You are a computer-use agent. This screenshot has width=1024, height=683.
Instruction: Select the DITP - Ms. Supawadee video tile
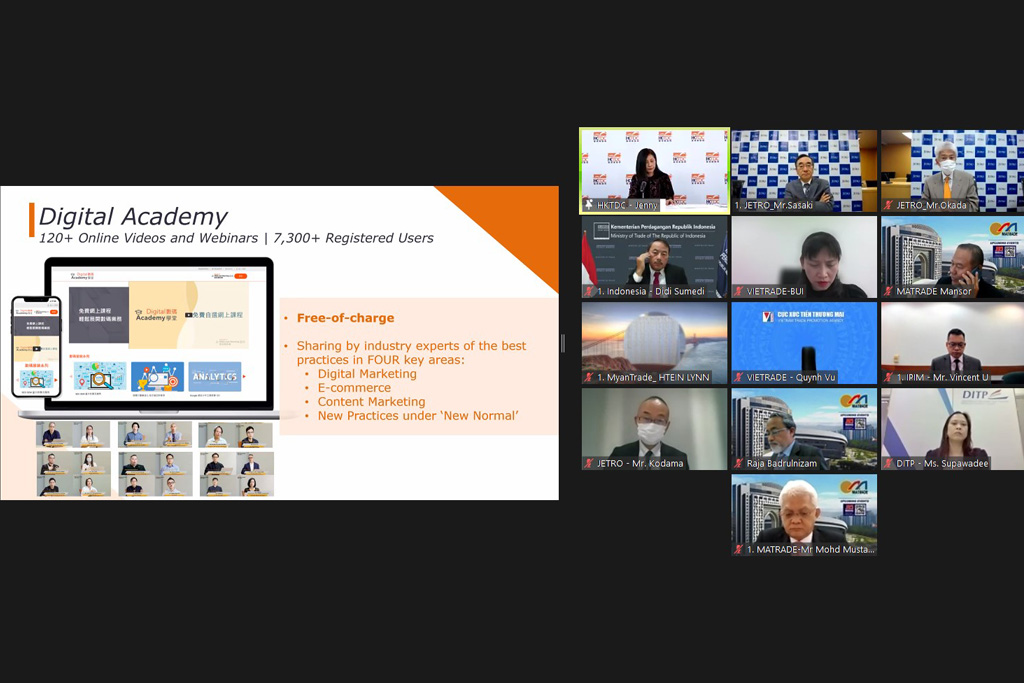[952, 429]
